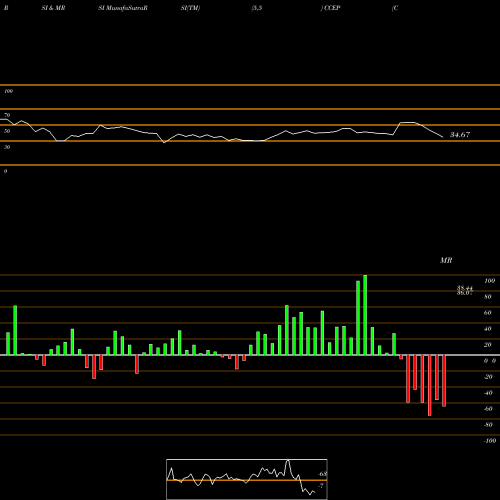This screenshot has height=500, width=500.
Task: Click the RSI value 34.67 label
Action: (x=460, y=135)
